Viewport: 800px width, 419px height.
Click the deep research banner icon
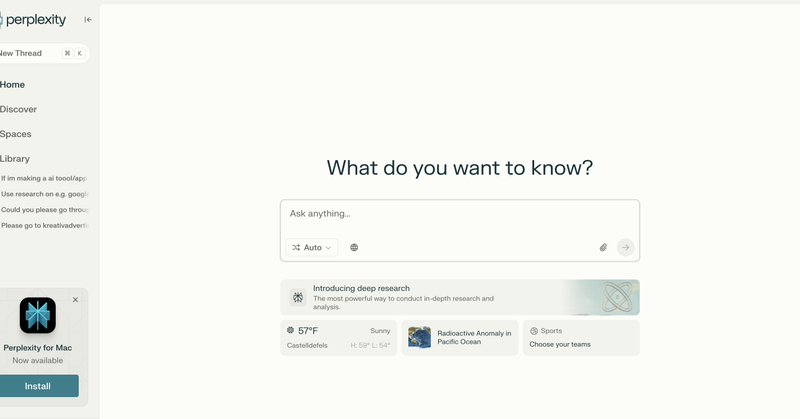[298, 297]
